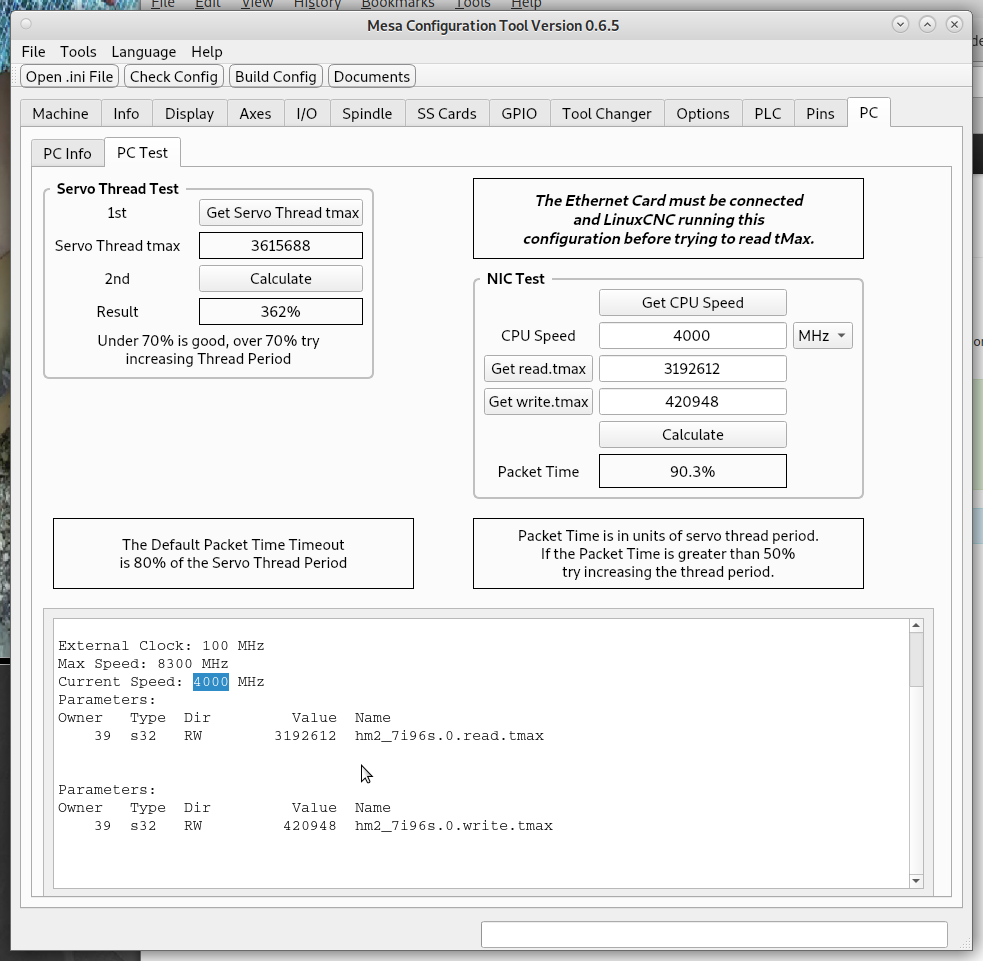This screenshot has height=961, width=983.
Task: Switch to the Machine tab
Action: (60, 113)
